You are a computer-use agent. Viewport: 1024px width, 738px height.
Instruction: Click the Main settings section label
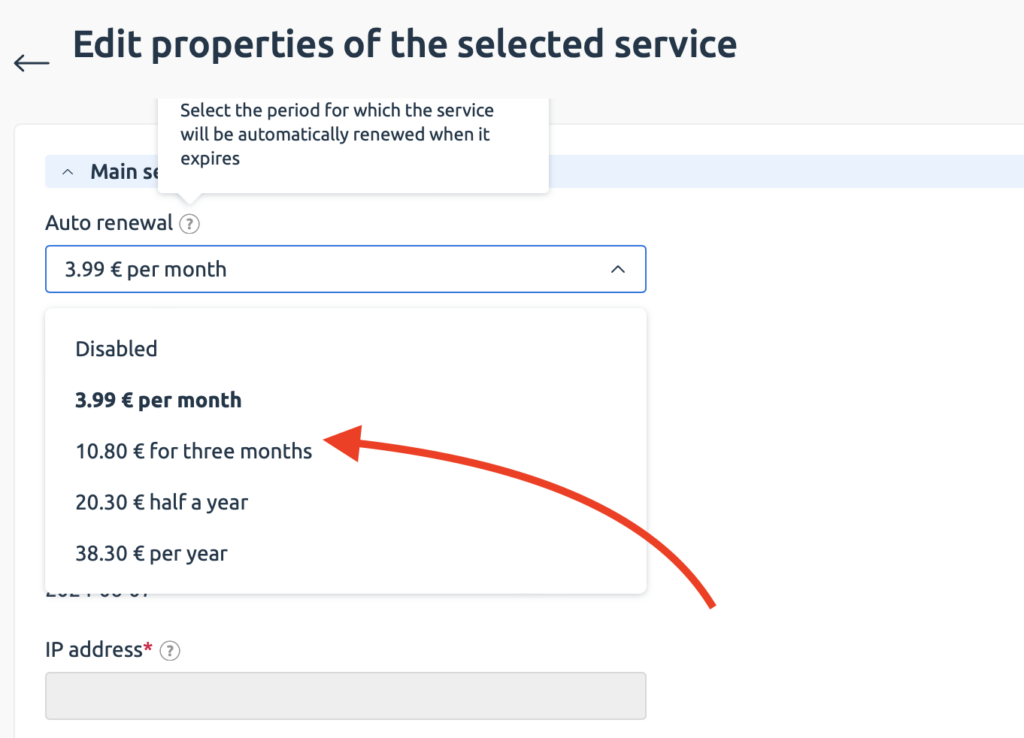point(124,172)
